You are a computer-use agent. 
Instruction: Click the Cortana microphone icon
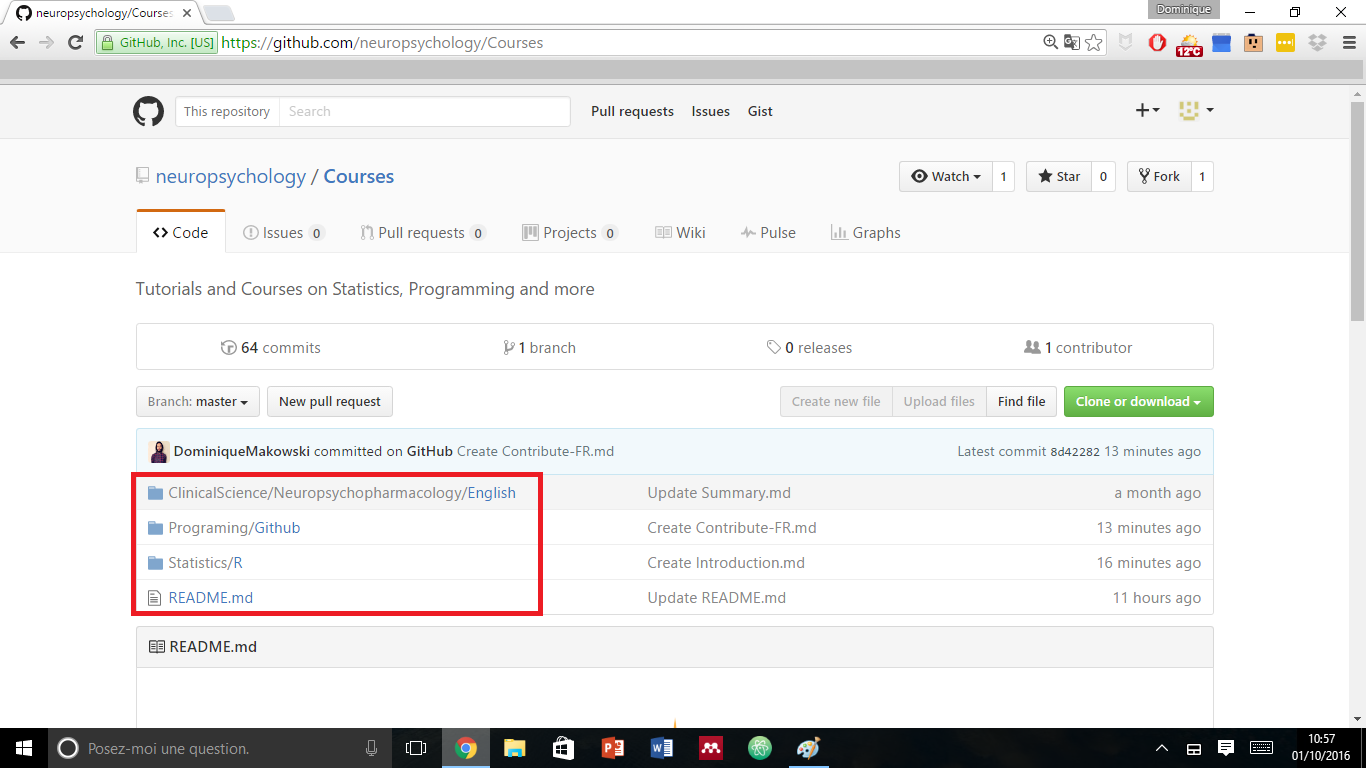(372, 748)
